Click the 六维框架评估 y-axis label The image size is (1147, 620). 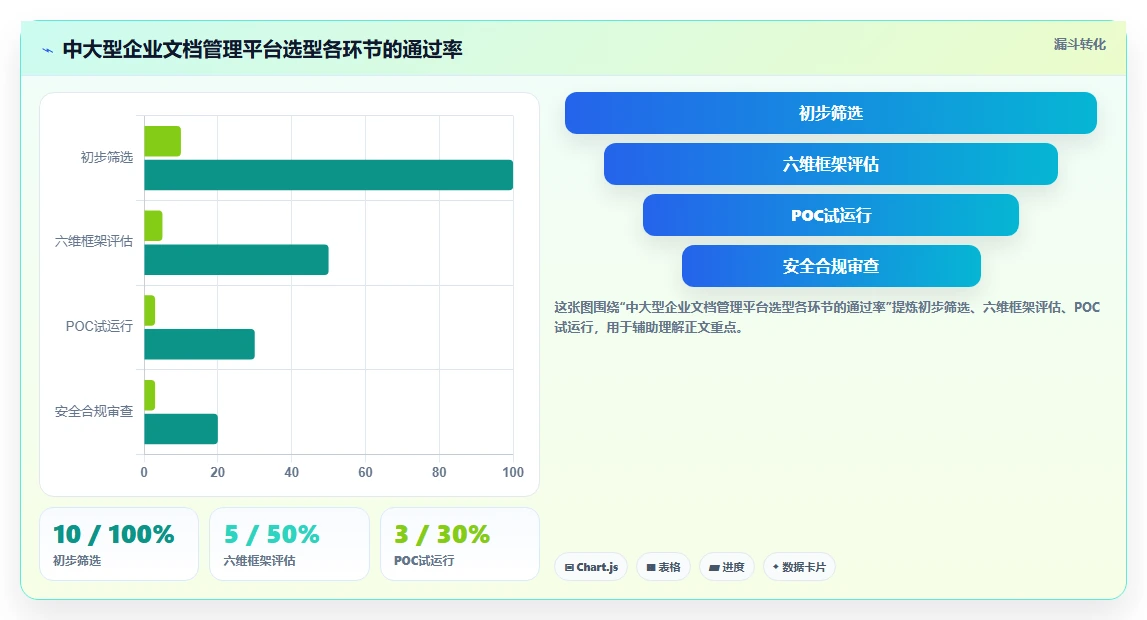pos(94,241)
